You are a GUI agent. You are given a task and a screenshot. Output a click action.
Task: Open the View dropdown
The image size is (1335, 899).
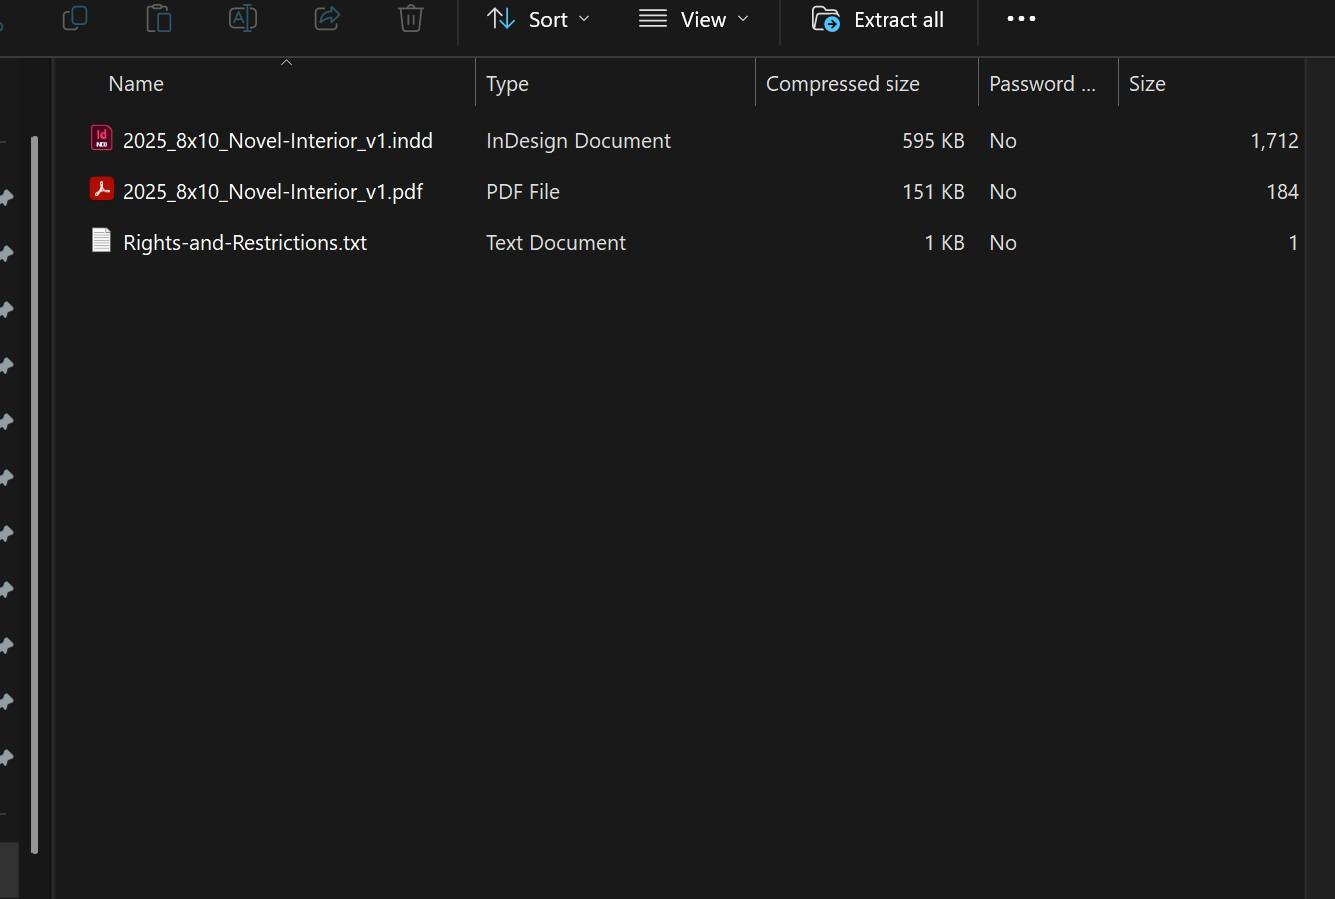(x=703, y=19)
